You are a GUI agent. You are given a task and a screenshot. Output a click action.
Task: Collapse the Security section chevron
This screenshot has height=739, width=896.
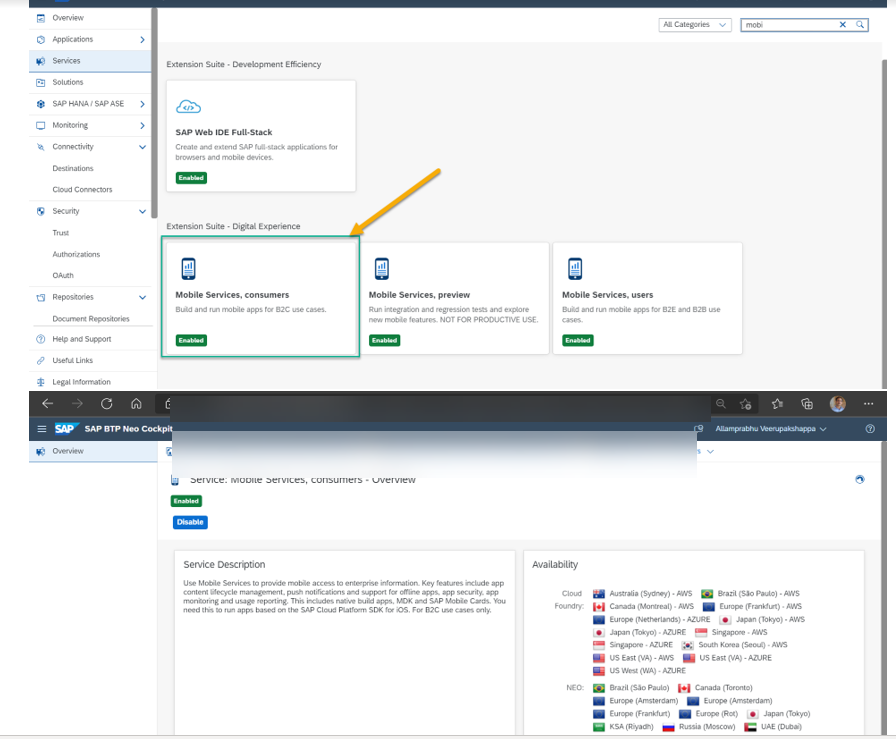pos(142,211)
